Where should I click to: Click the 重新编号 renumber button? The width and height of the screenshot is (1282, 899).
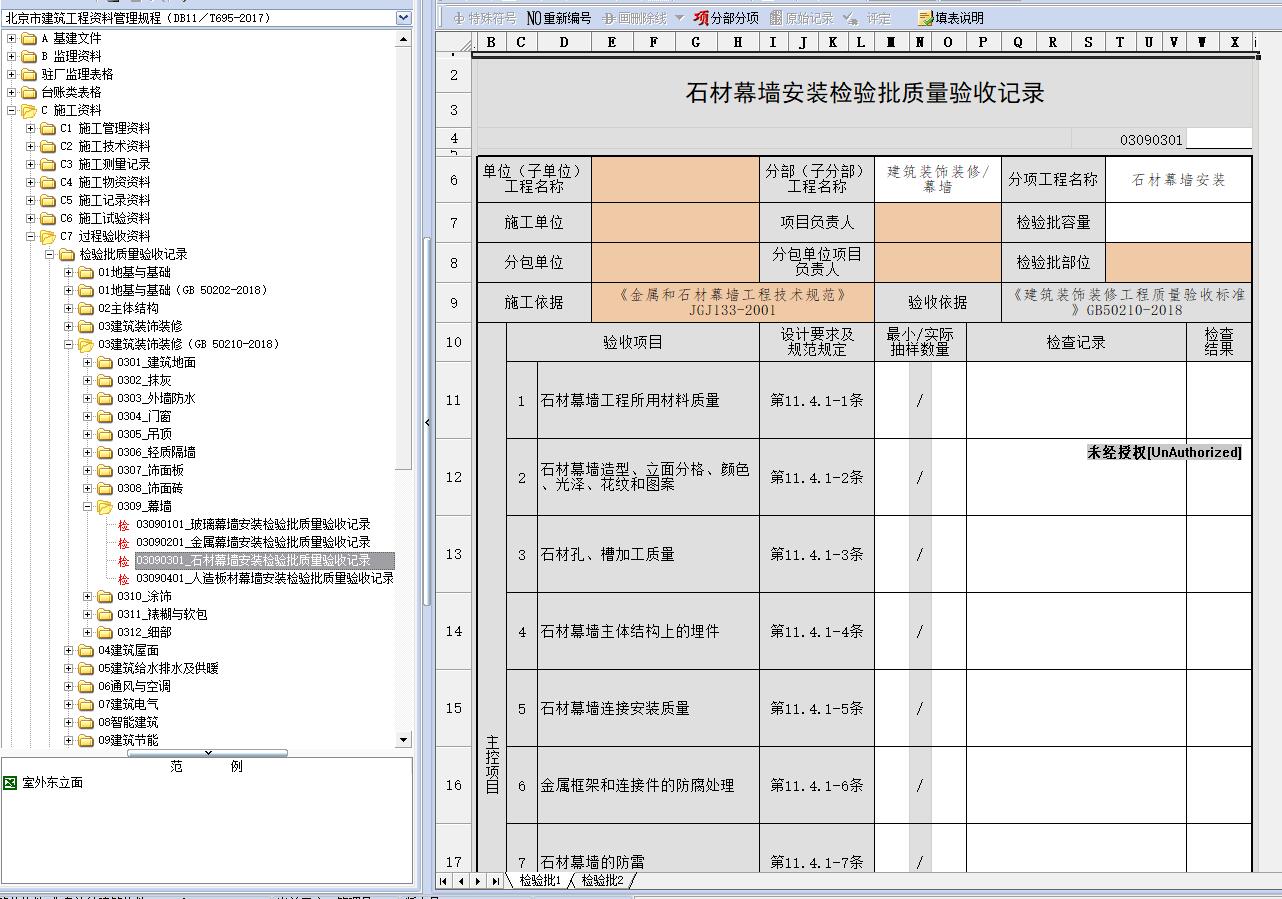[558, 18]
